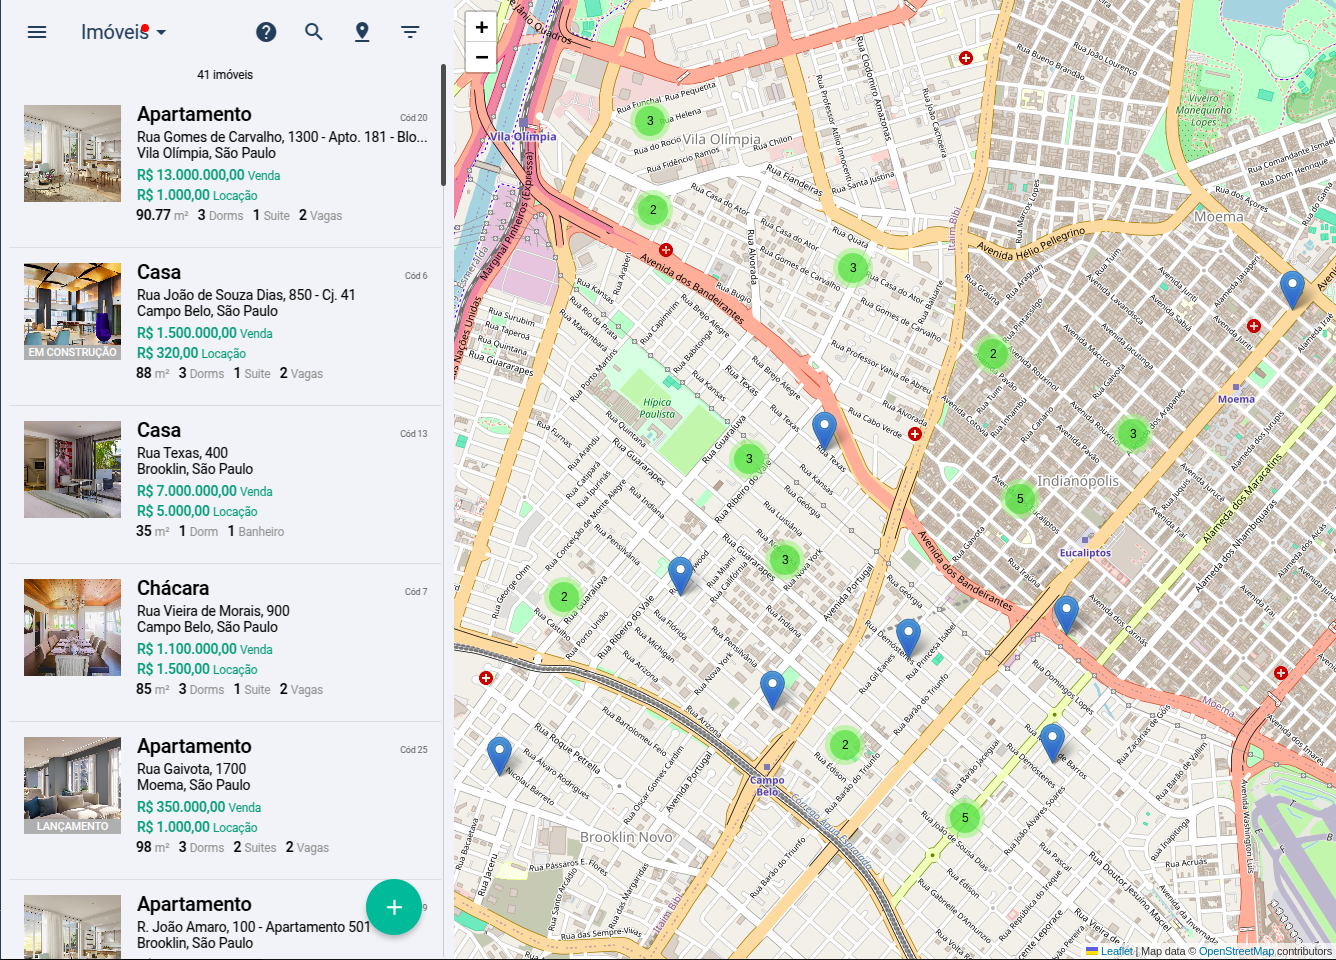Click the blue marker near Rua Álvaro Rodrigues

coord(499,757)
